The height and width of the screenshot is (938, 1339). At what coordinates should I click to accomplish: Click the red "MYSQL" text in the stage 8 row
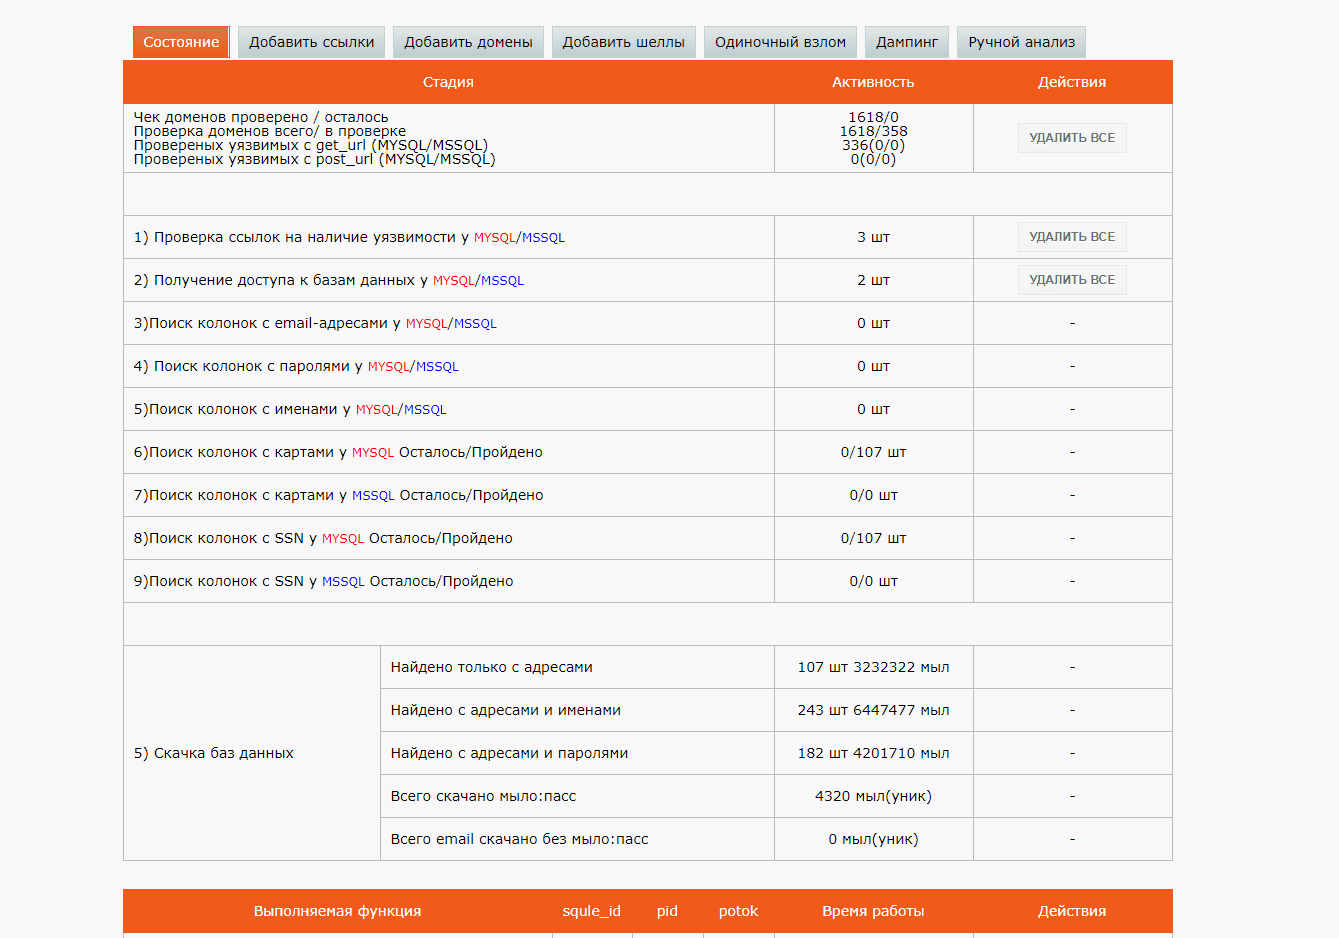(343, 539)
